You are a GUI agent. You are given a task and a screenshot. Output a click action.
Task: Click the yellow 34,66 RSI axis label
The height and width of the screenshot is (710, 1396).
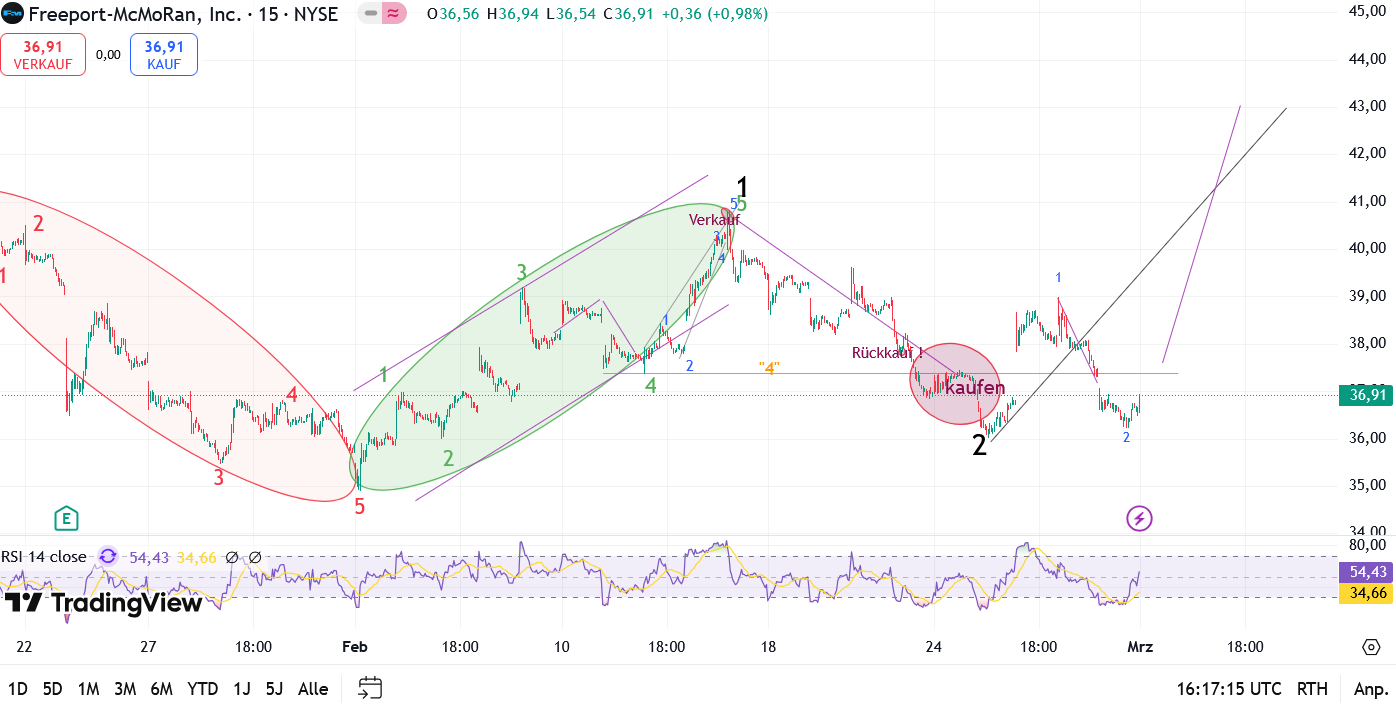click(1366, 593)
